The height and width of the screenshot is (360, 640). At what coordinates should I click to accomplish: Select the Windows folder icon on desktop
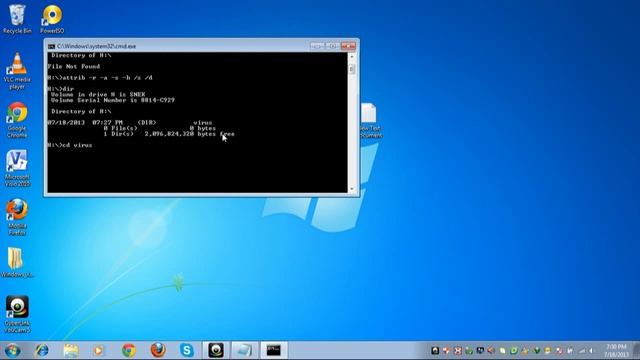tap(17, 262)
